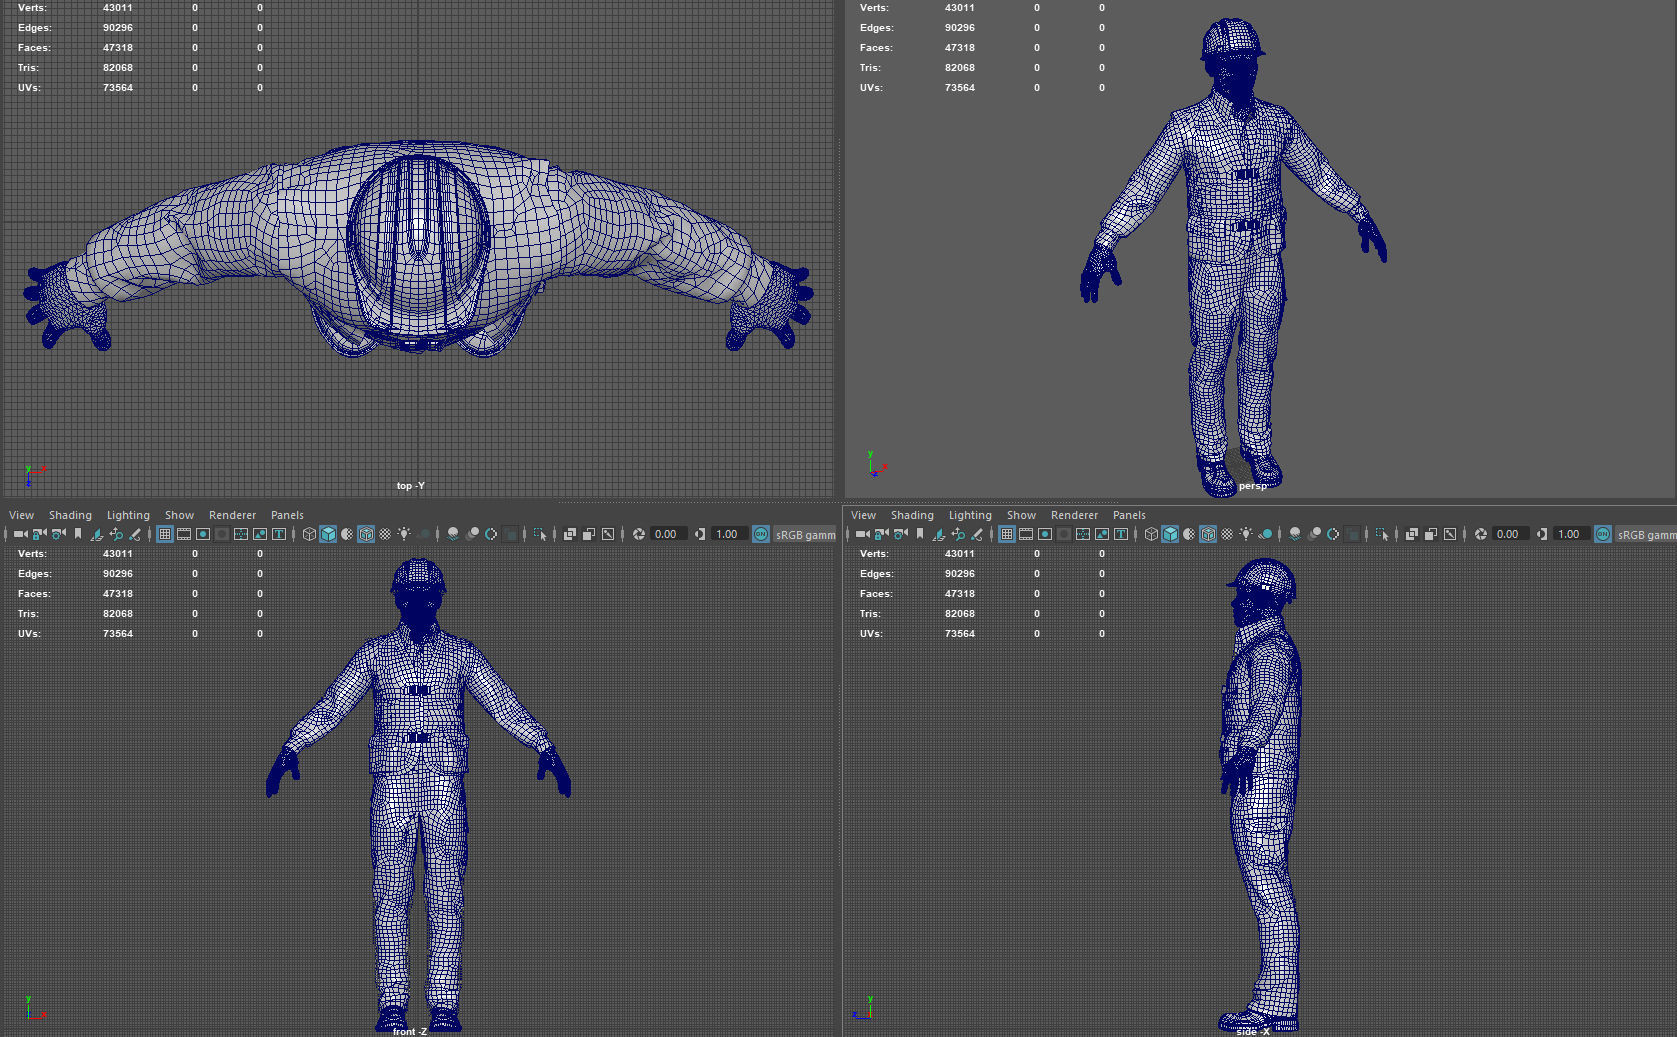Click Select Camera icon in front view panel
This screenshot has height=1037, width=1677.
(20, 534)
